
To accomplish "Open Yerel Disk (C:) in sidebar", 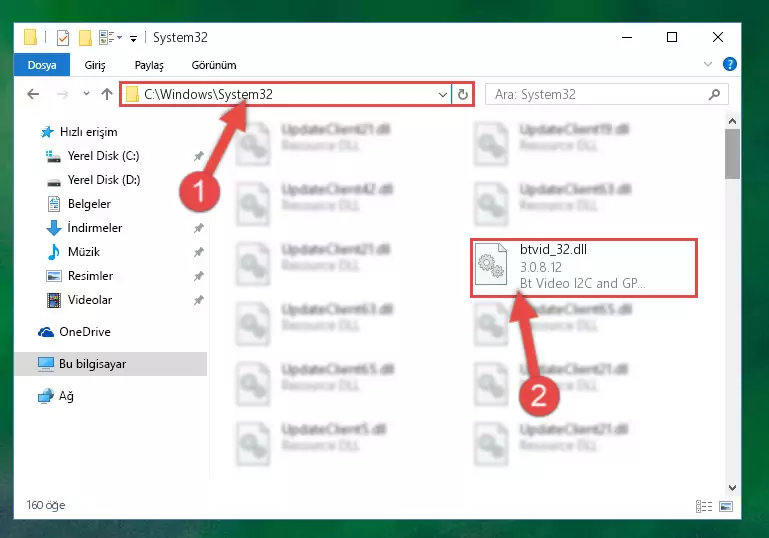I will (x=103, y=156).
